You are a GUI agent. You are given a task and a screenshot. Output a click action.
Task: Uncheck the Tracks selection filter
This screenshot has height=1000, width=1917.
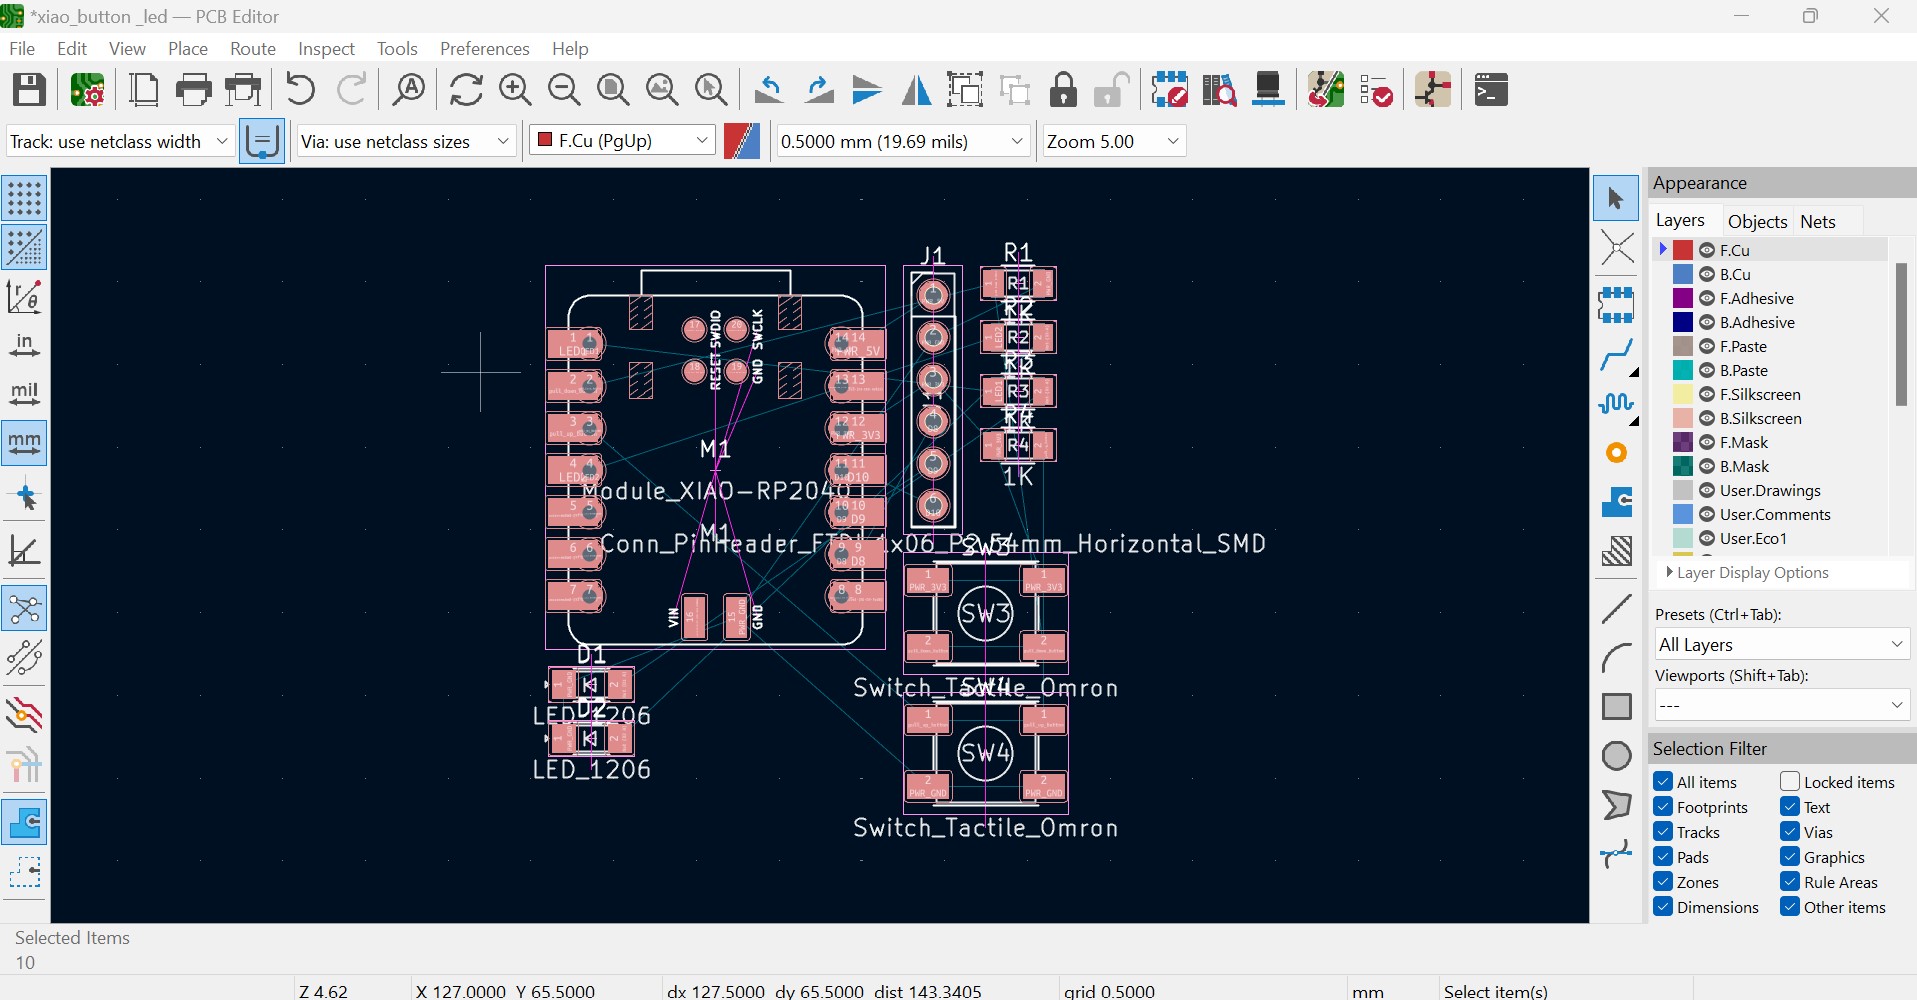coord(1663,832)
